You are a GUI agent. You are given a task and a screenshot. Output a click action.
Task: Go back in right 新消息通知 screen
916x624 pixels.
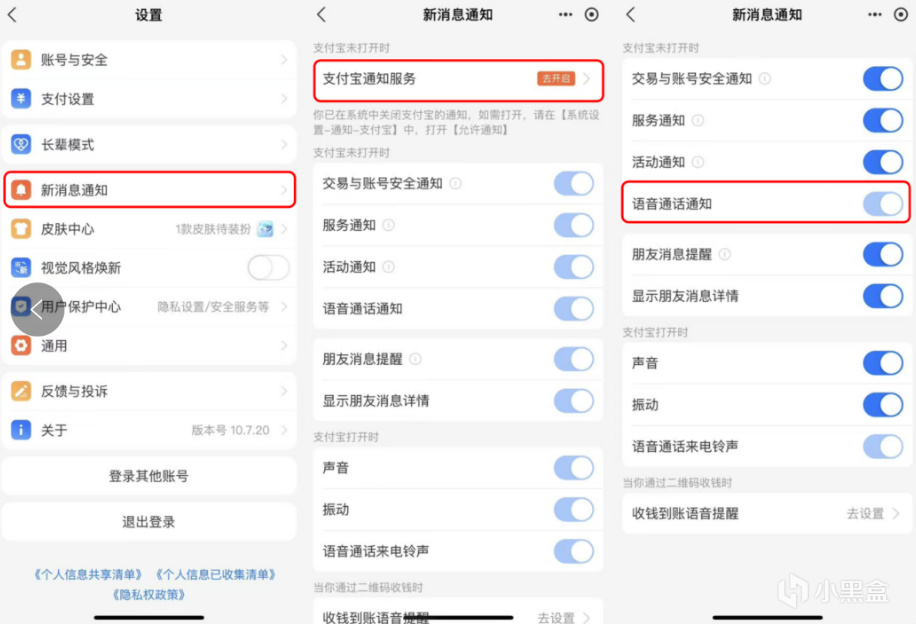(630, 15)
